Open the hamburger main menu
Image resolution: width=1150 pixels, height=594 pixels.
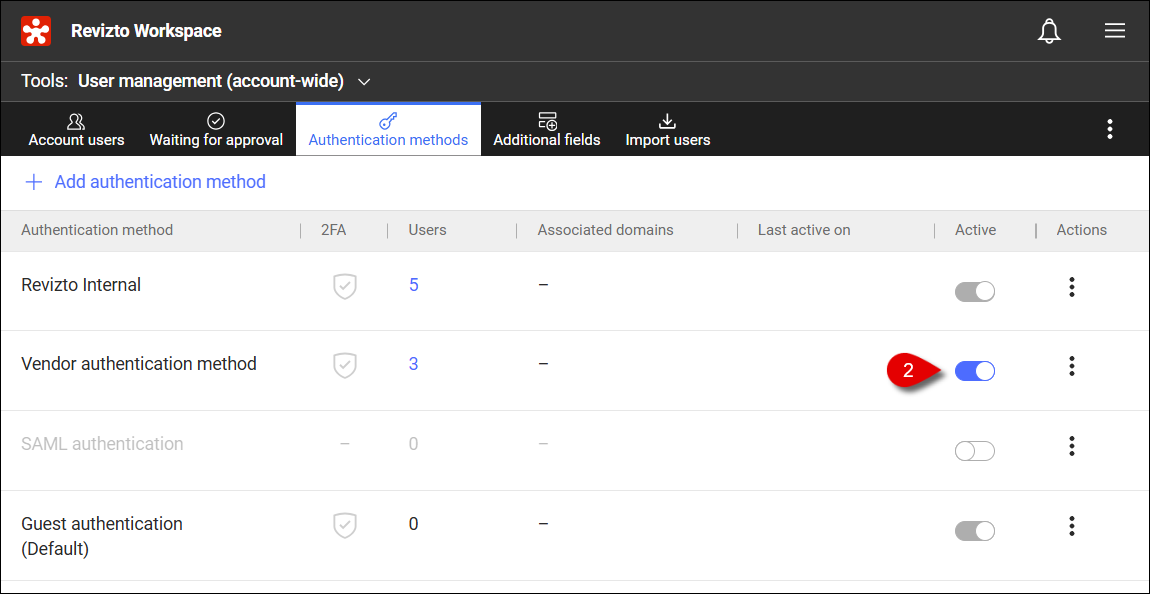point(1115,31)
